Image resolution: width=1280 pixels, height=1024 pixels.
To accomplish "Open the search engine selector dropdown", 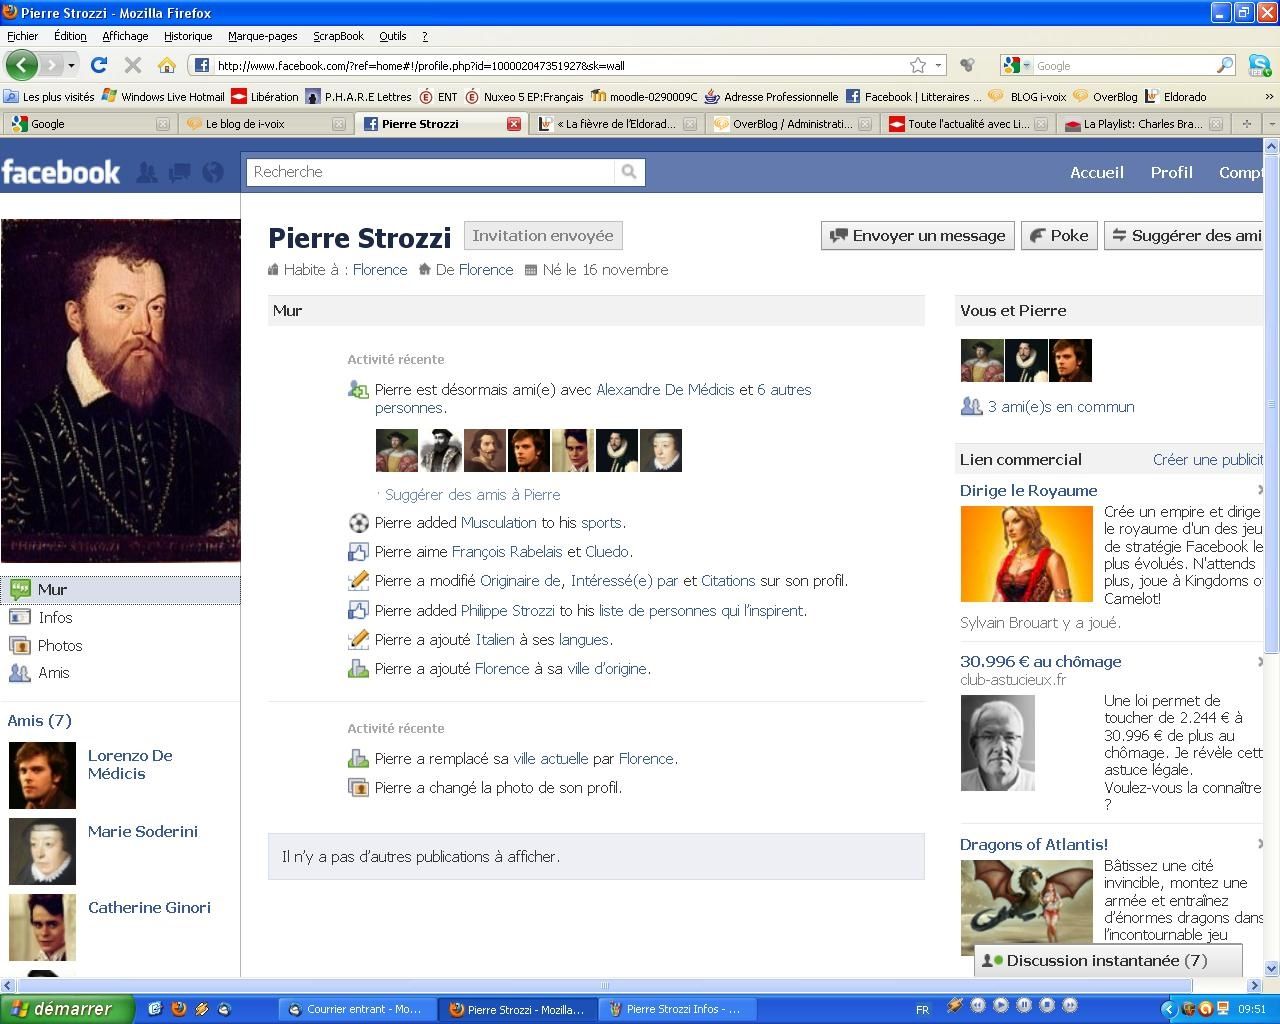I will 1017,65.
